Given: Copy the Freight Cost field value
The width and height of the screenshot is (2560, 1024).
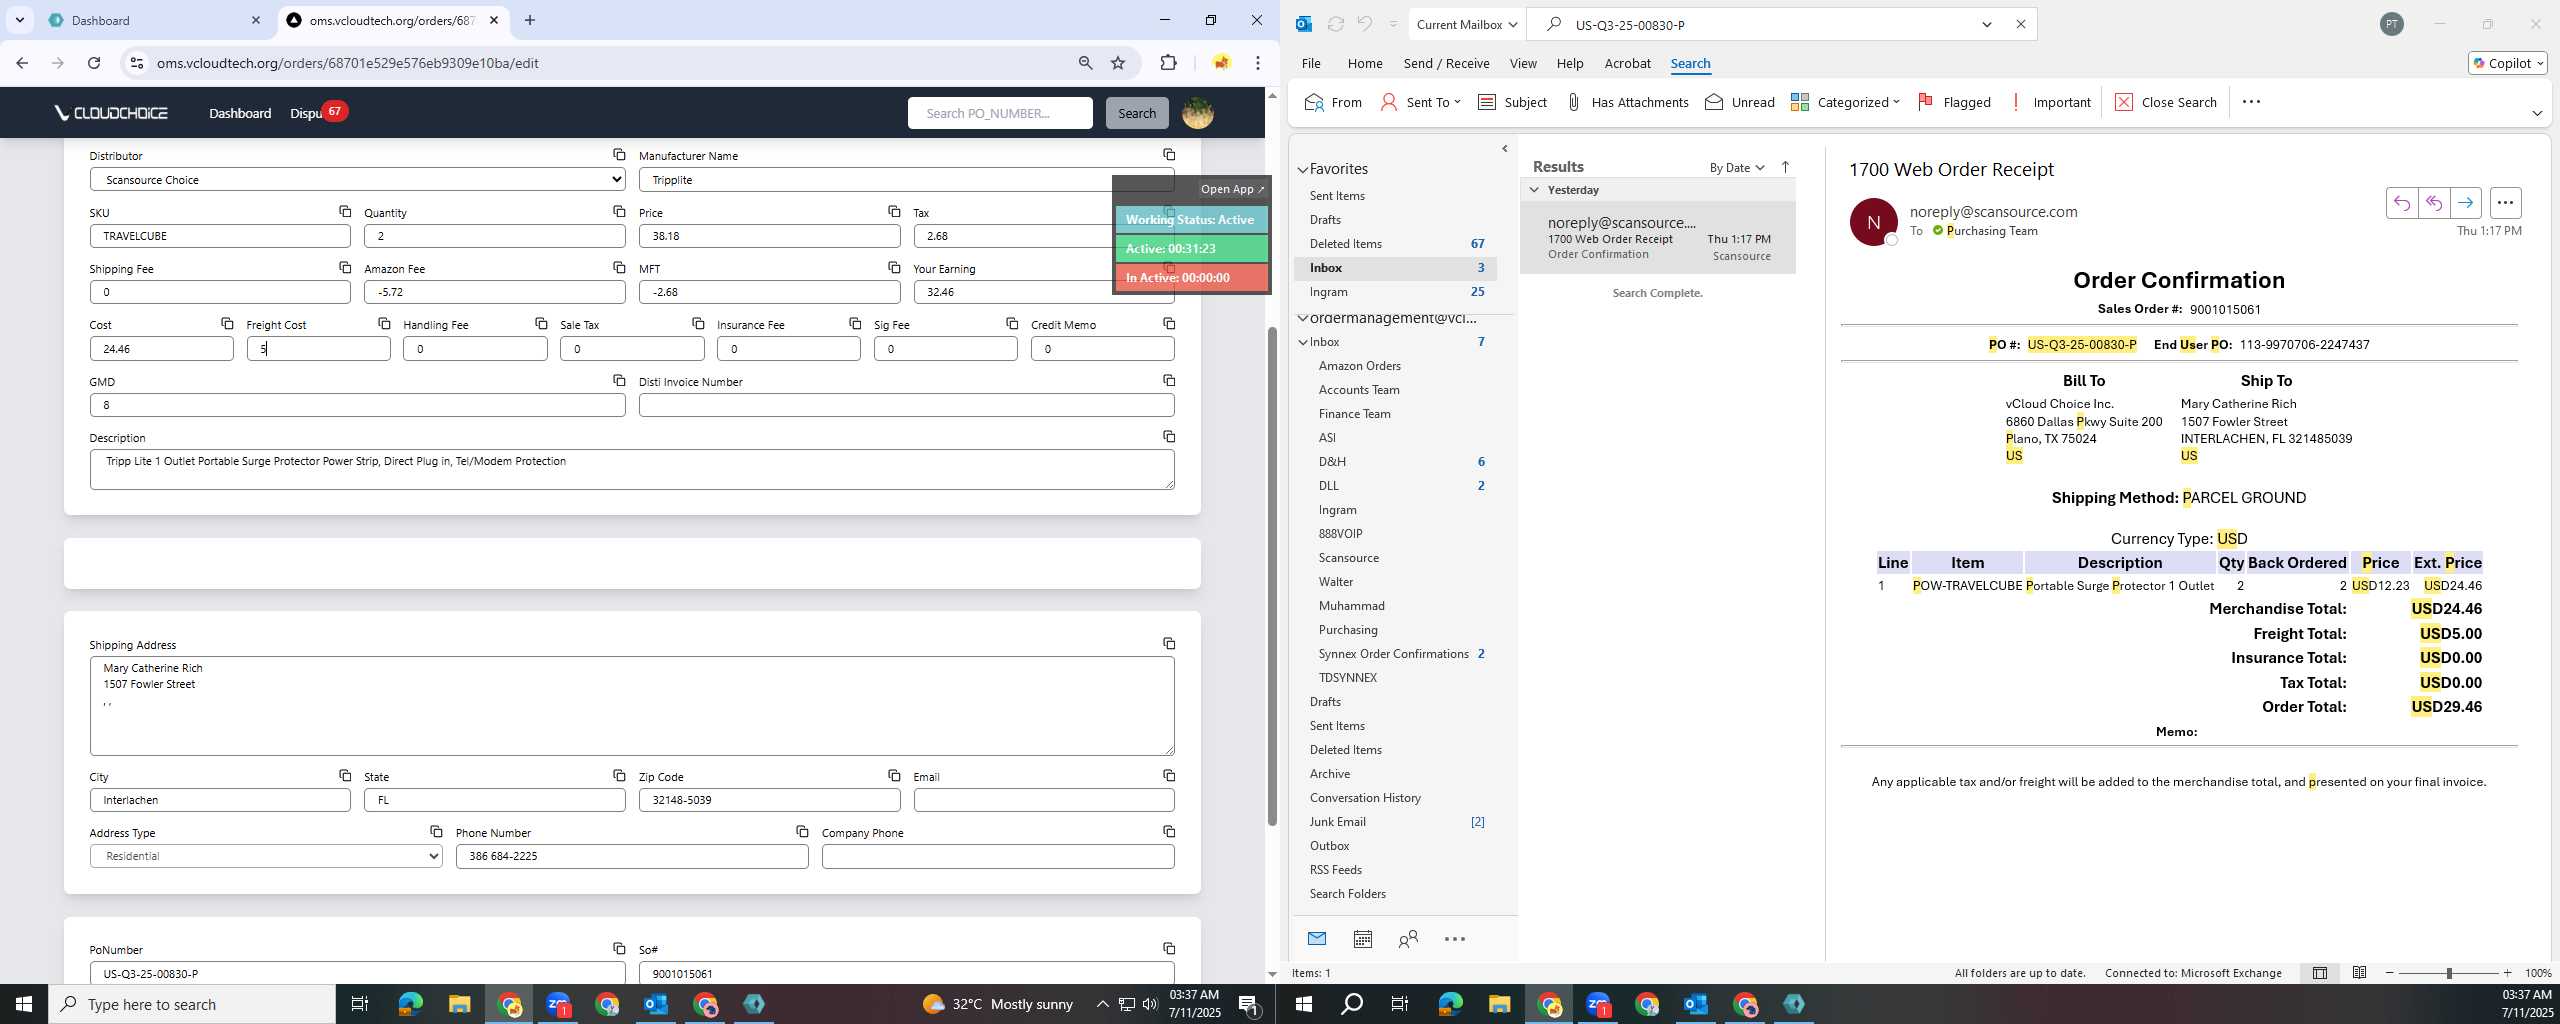Looking at the screenshot, I should (x=384, y=323).
